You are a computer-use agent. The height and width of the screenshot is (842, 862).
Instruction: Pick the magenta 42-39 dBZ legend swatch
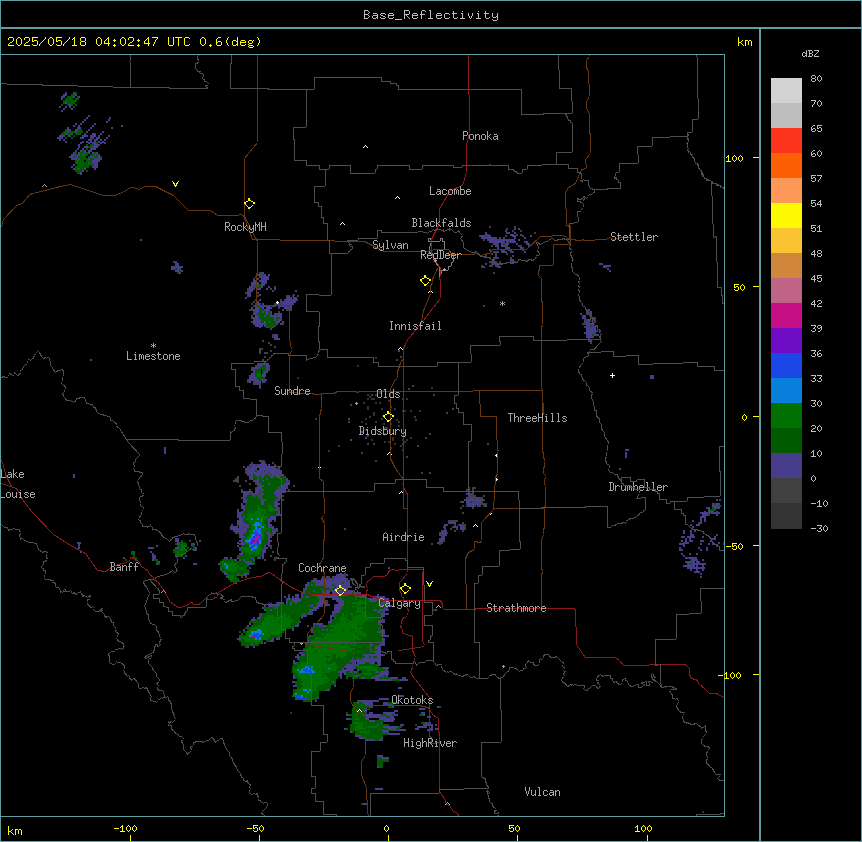786,315
